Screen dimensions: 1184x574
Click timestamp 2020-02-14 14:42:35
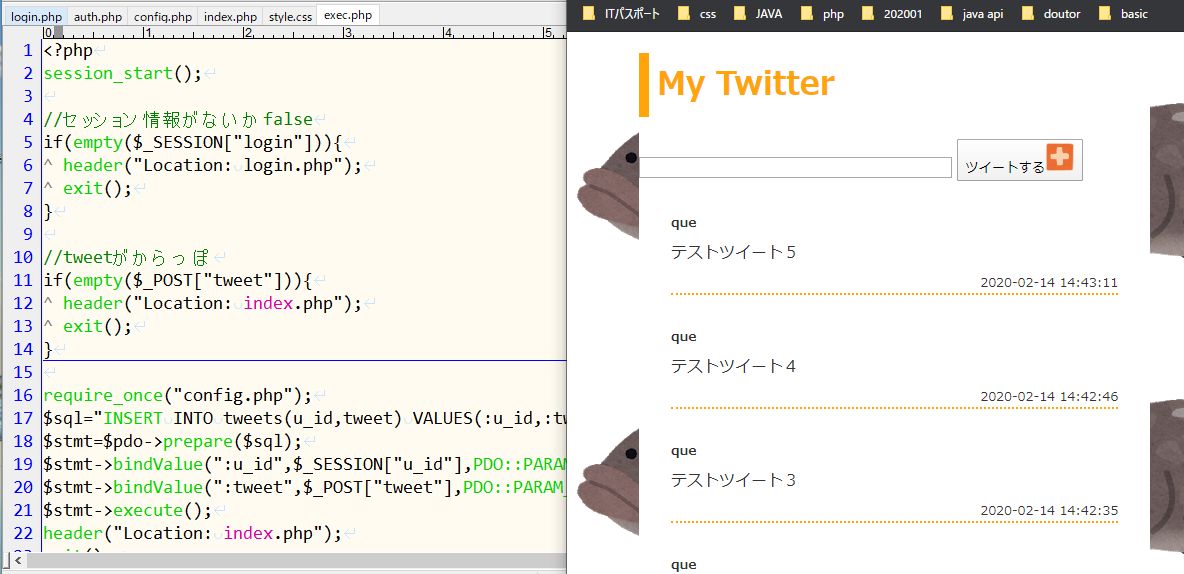[x=1049, y=511]
